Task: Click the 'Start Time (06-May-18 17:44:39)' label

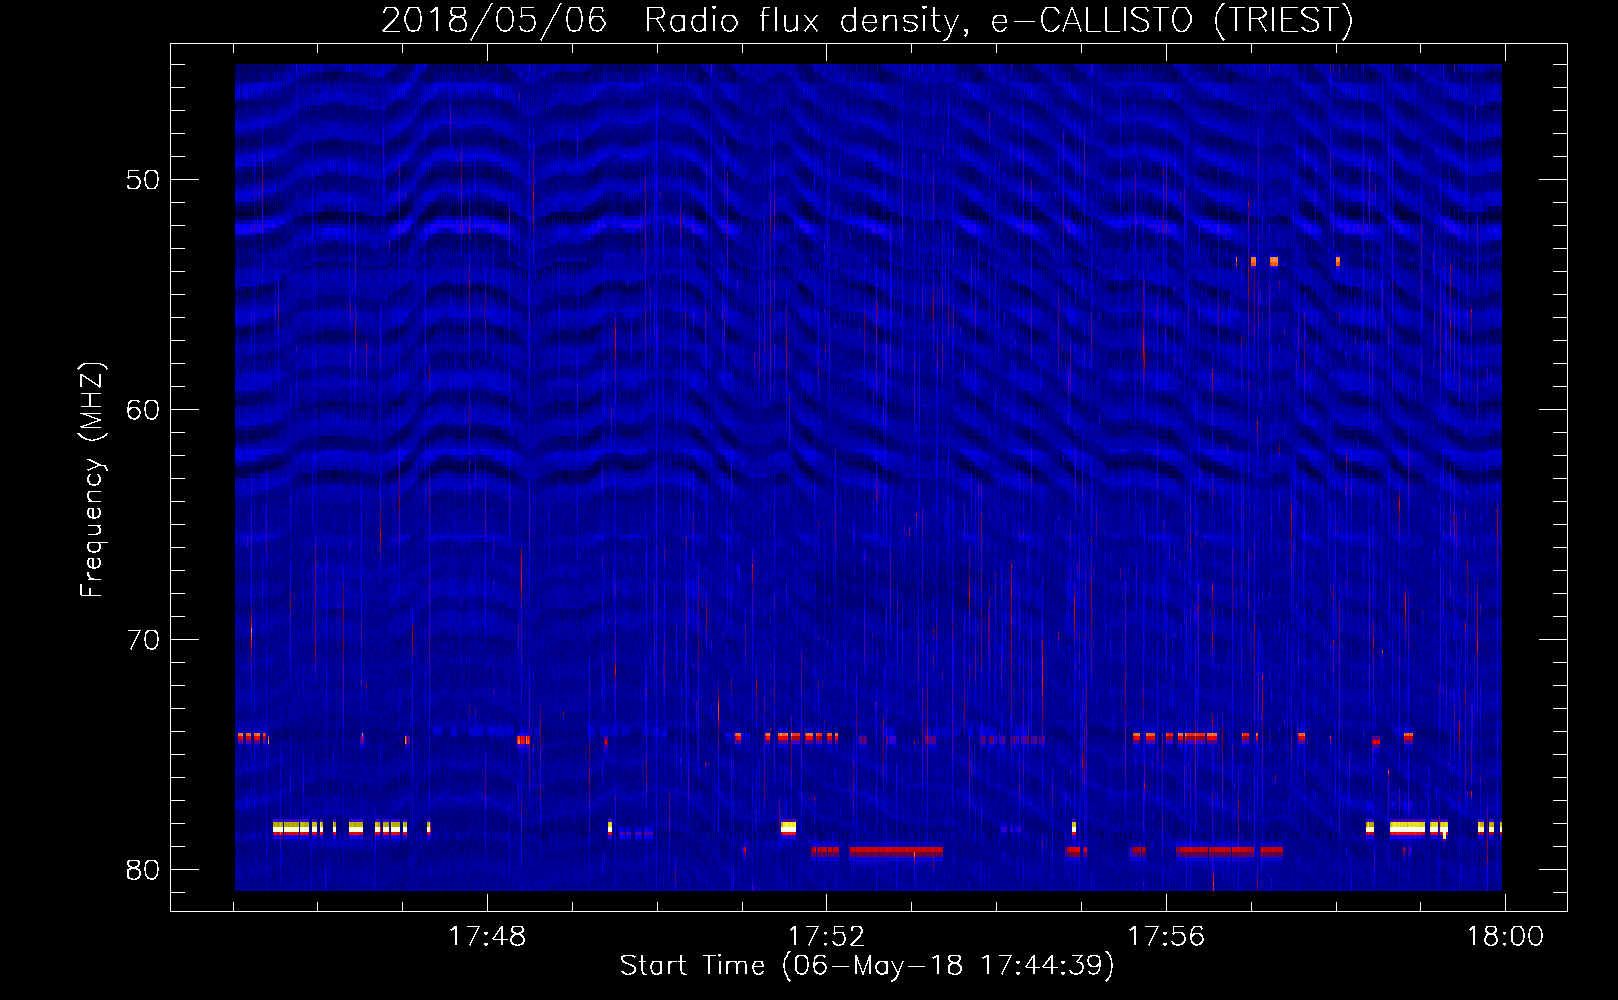Action: pos(867,966)
